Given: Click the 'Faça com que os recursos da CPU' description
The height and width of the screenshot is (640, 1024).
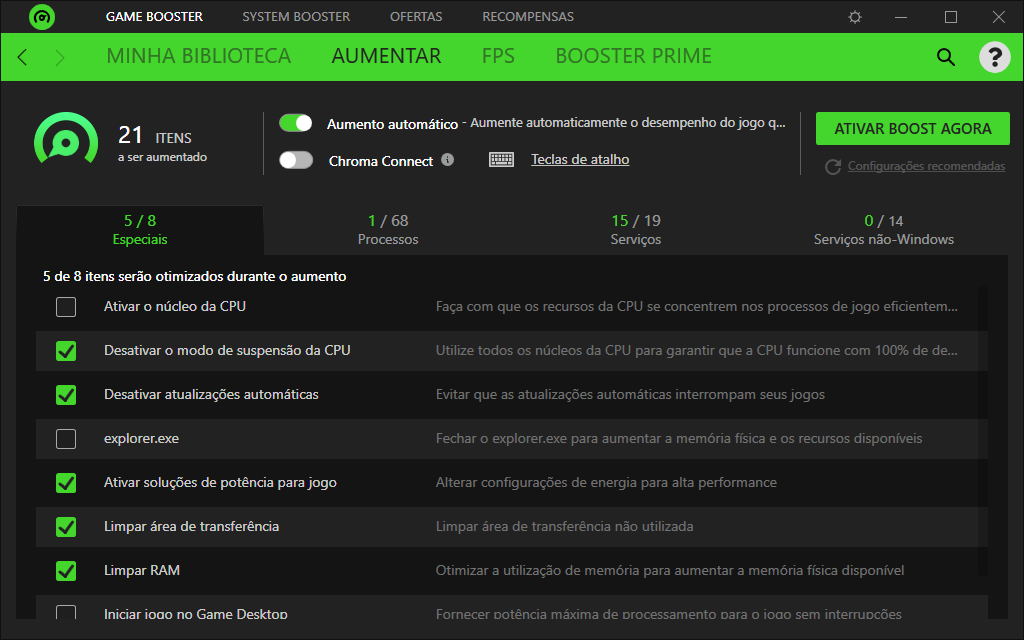Looking at the screenshot, I should (697, 306).
